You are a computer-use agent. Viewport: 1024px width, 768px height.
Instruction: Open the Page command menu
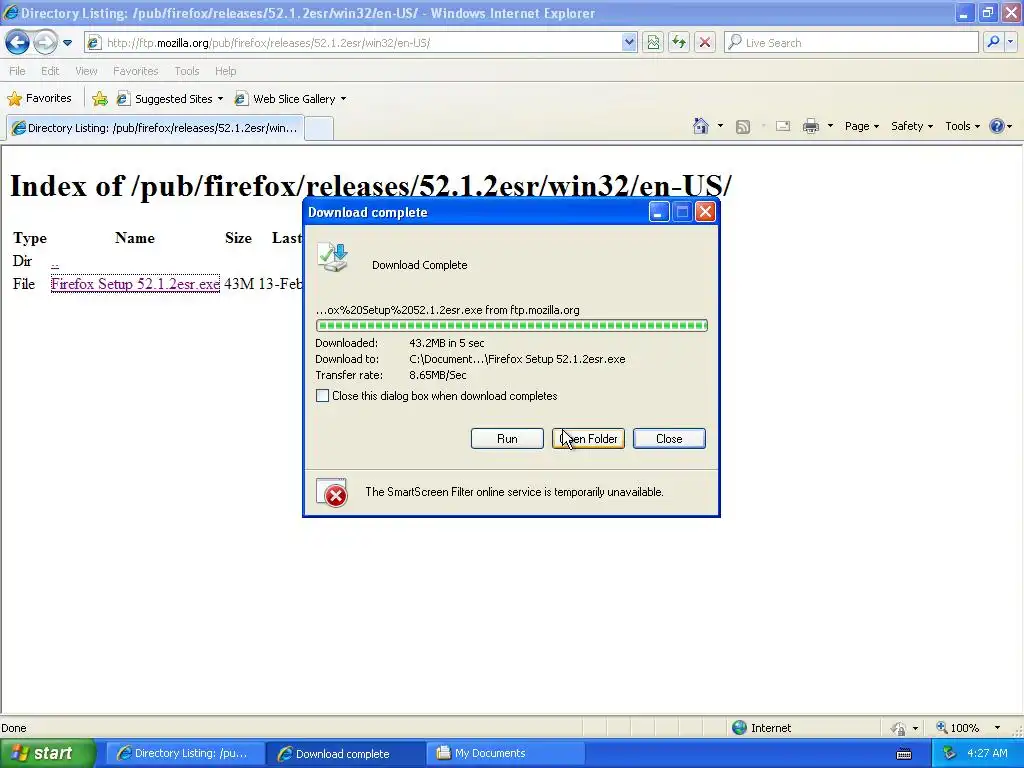pos(861,126)
